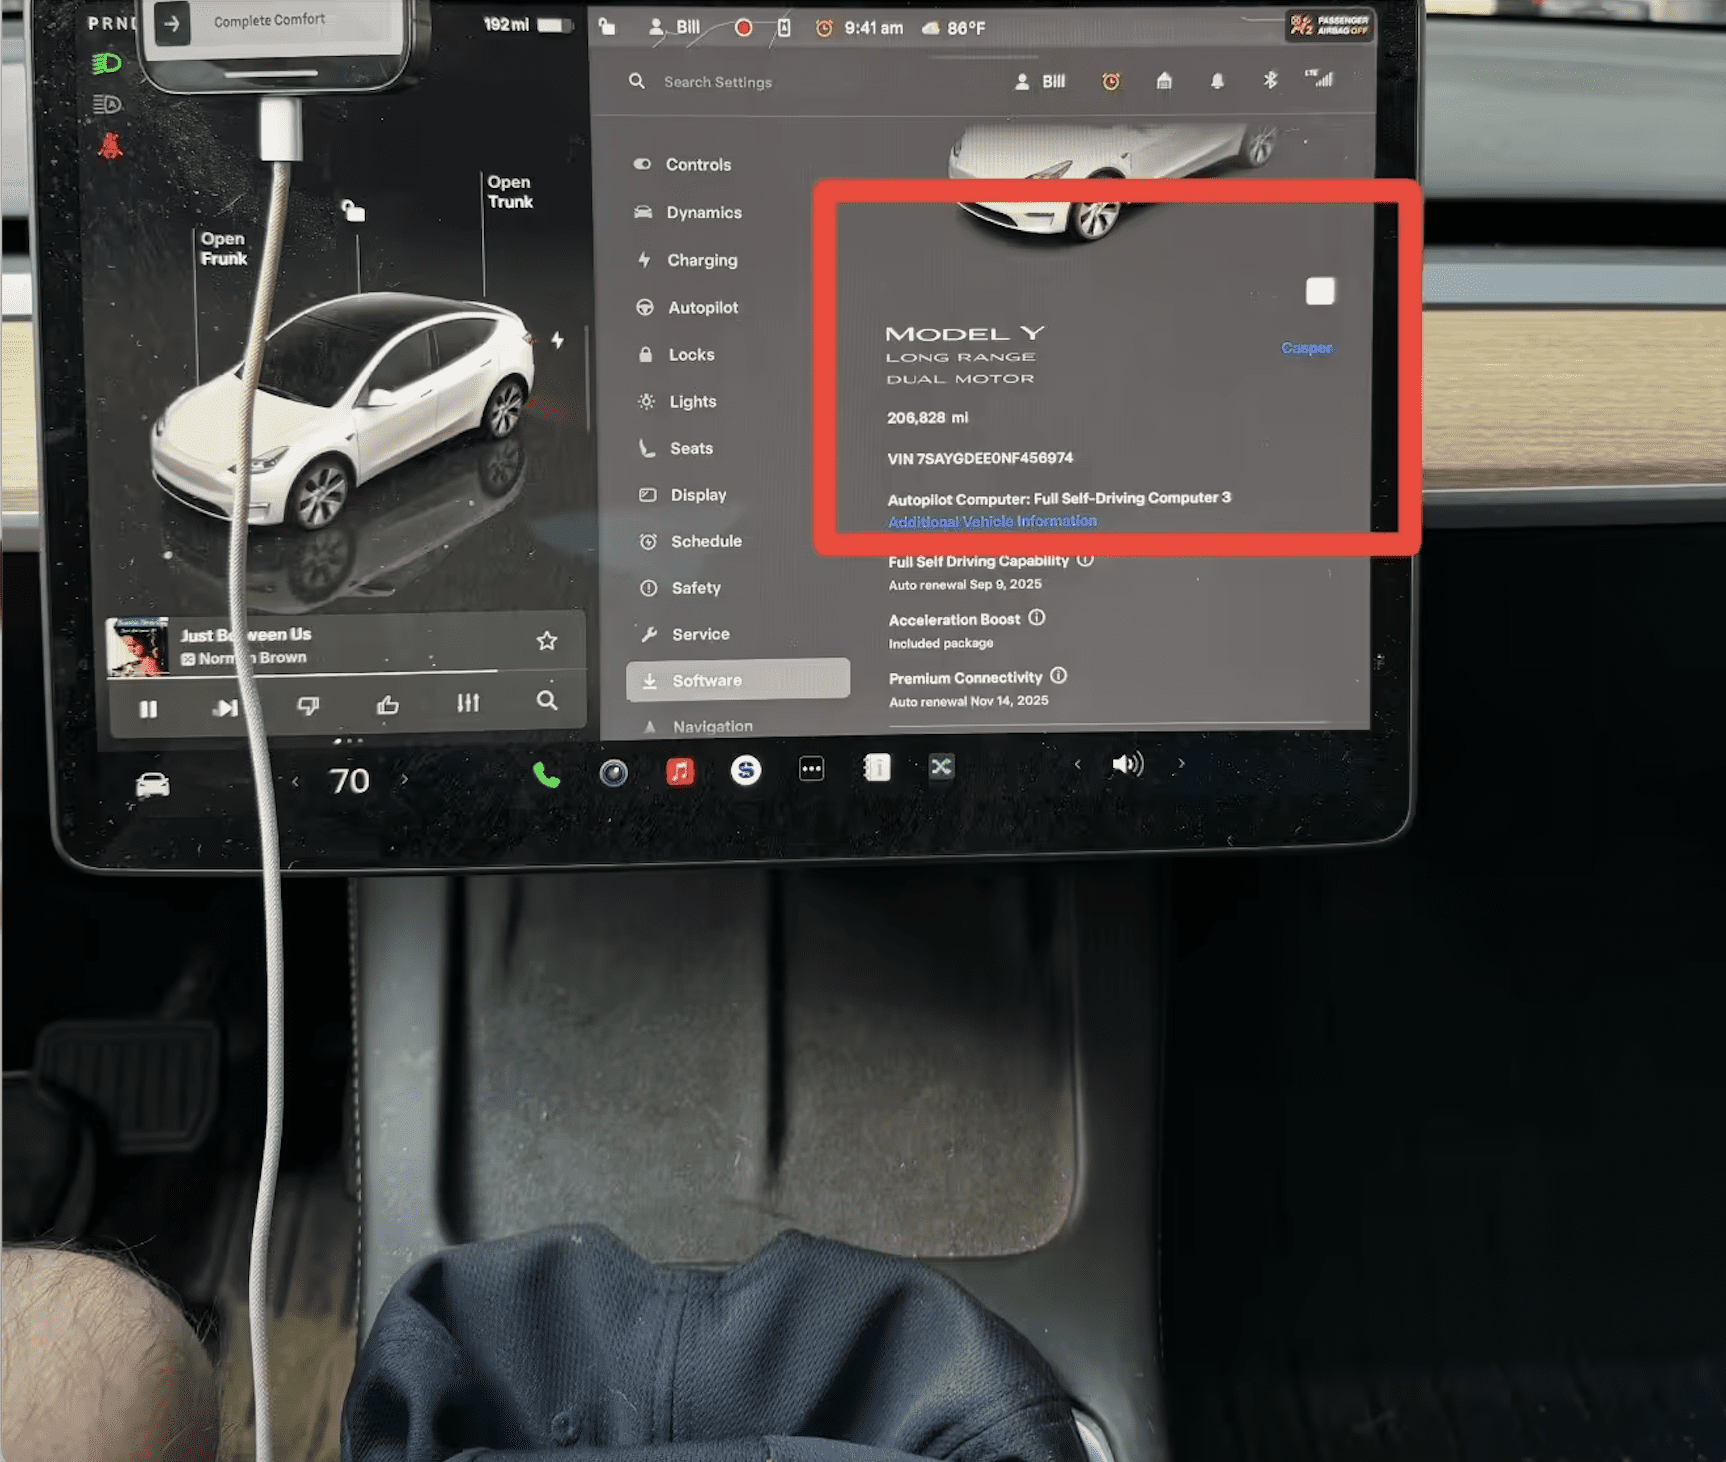Open the blue S app icon
This screenshot has height=1462, width=1726.
pos(746,769)
